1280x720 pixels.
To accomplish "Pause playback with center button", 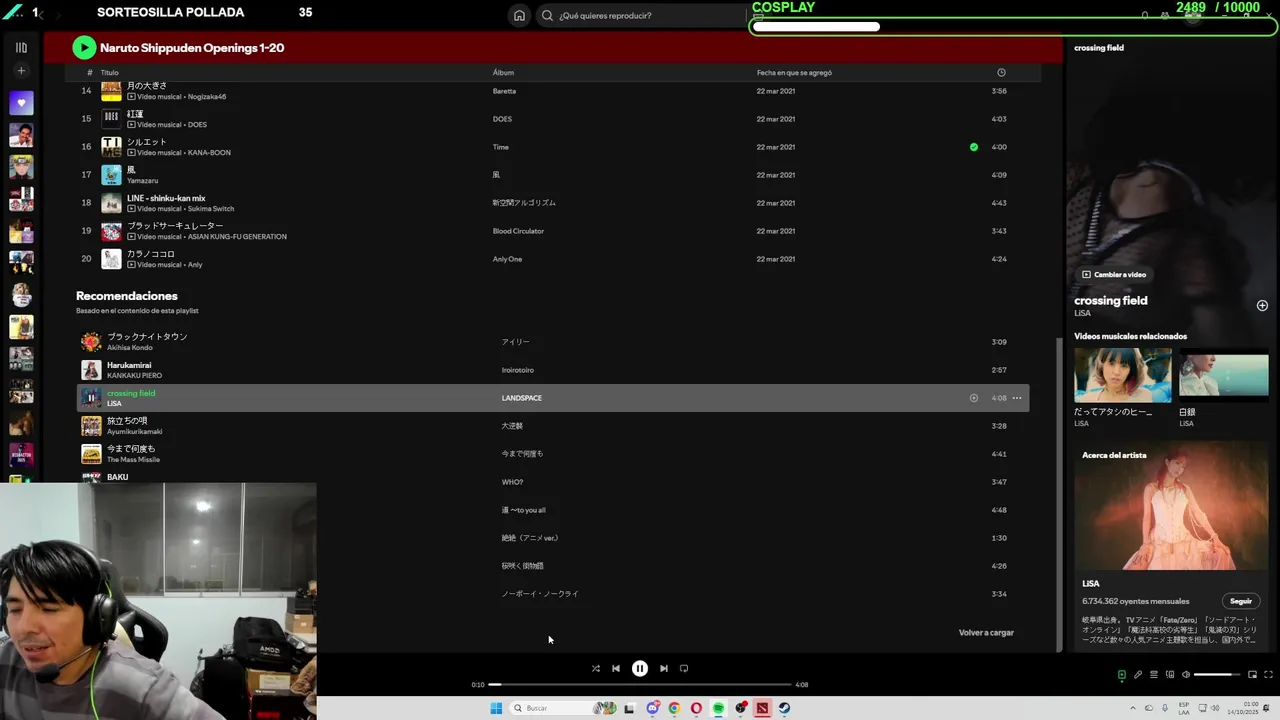I will click(x=640, y=669).
